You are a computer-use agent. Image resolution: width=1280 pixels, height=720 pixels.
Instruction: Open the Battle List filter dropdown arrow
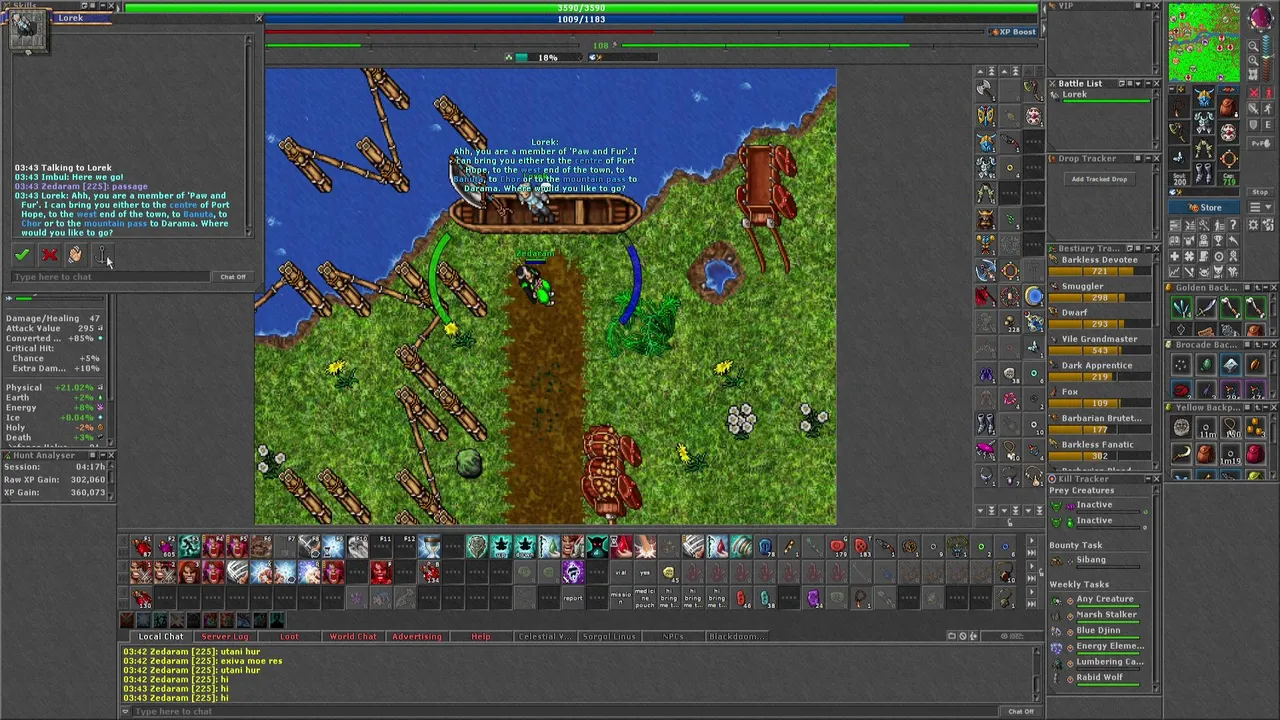[x=1138, y=84]
